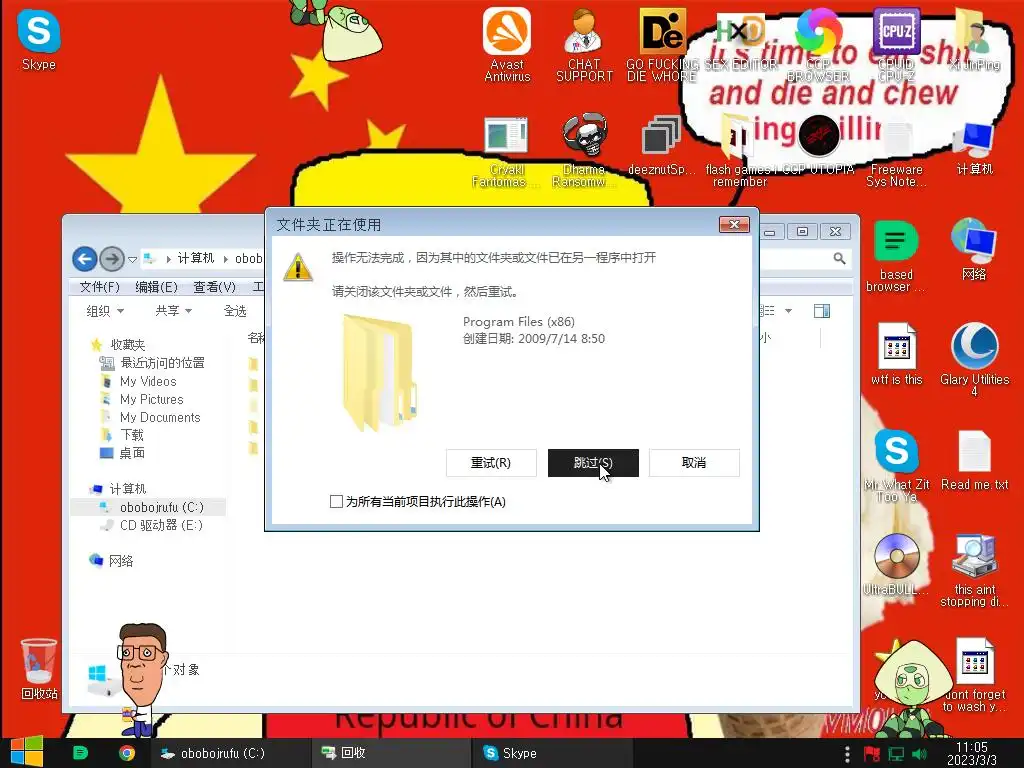Launch Chrome from the taskbar

click(x=127, y=753)
